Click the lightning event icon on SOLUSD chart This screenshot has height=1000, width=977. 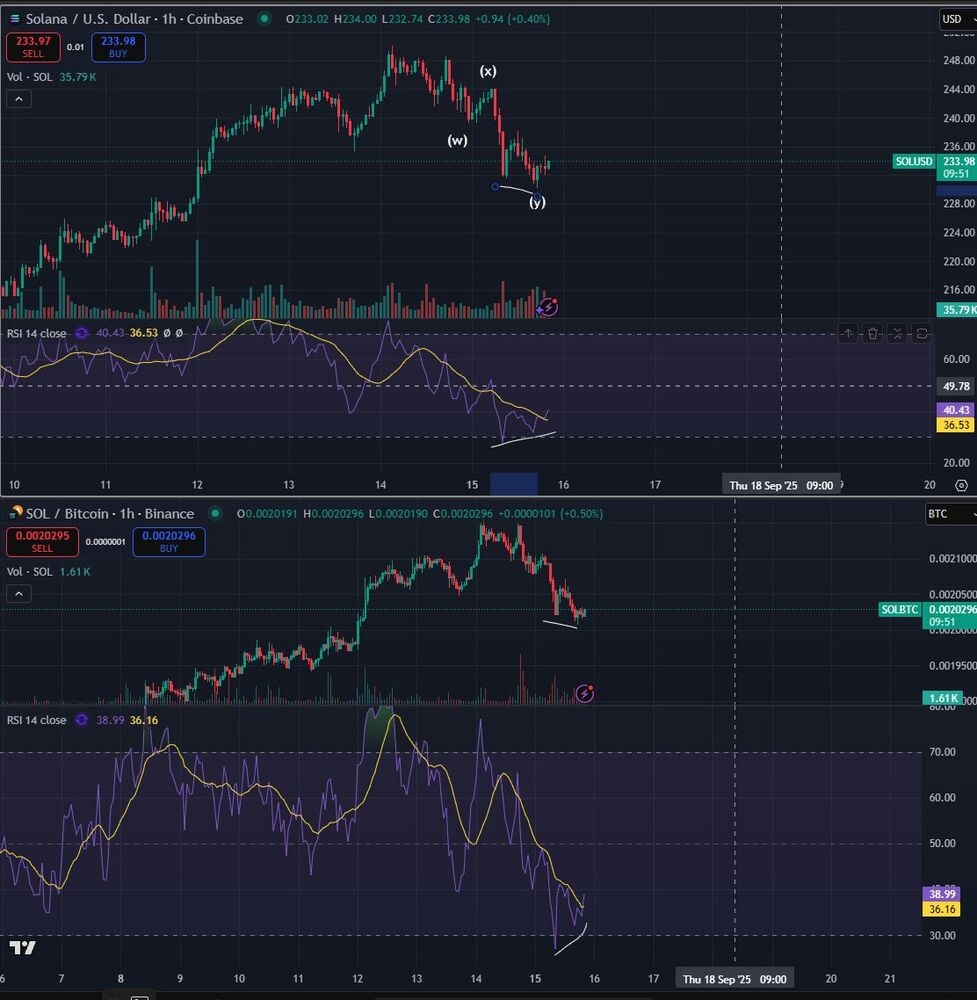(548, 307)
